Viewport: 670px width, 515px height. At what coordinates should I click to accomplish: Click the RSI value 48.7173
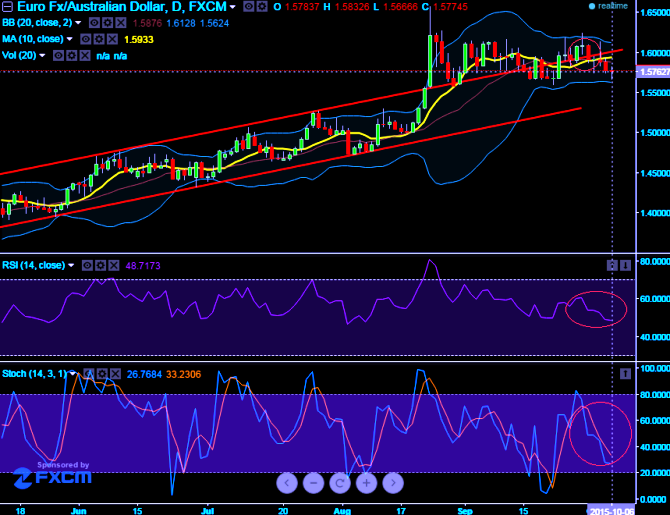[x=143, y=266]
